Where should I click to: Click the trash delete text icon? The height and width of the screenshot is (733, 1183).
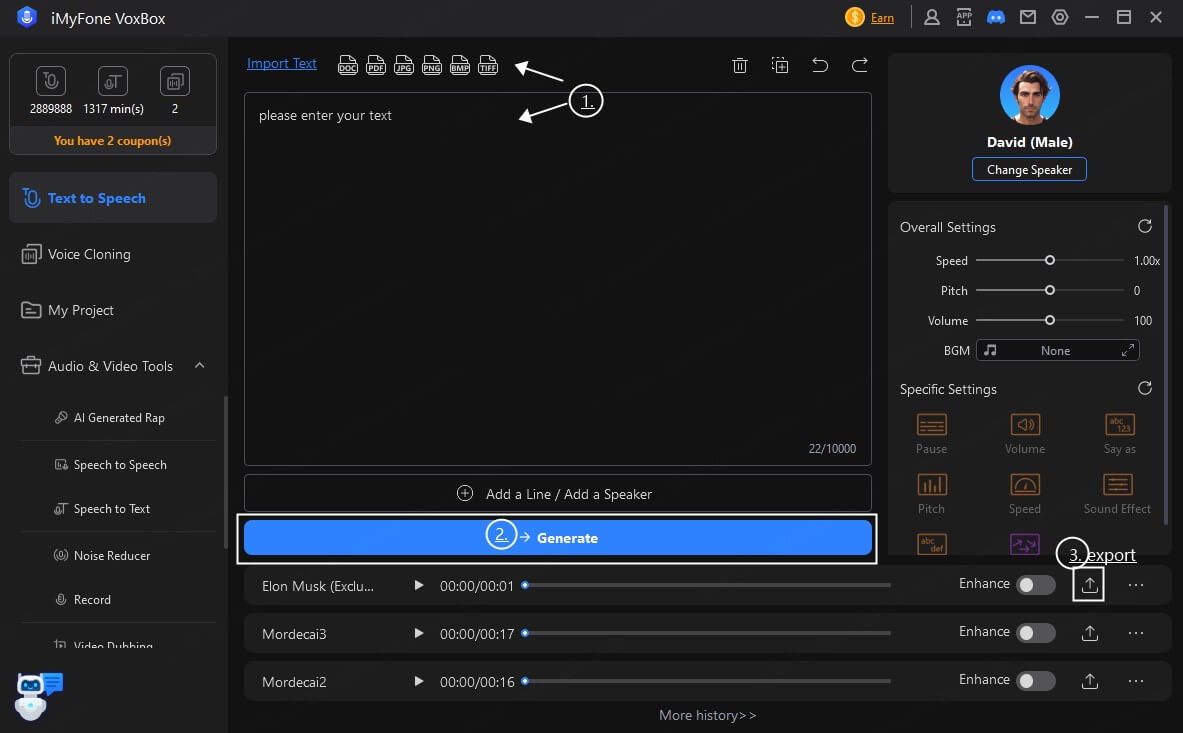[x=739, y=66]
